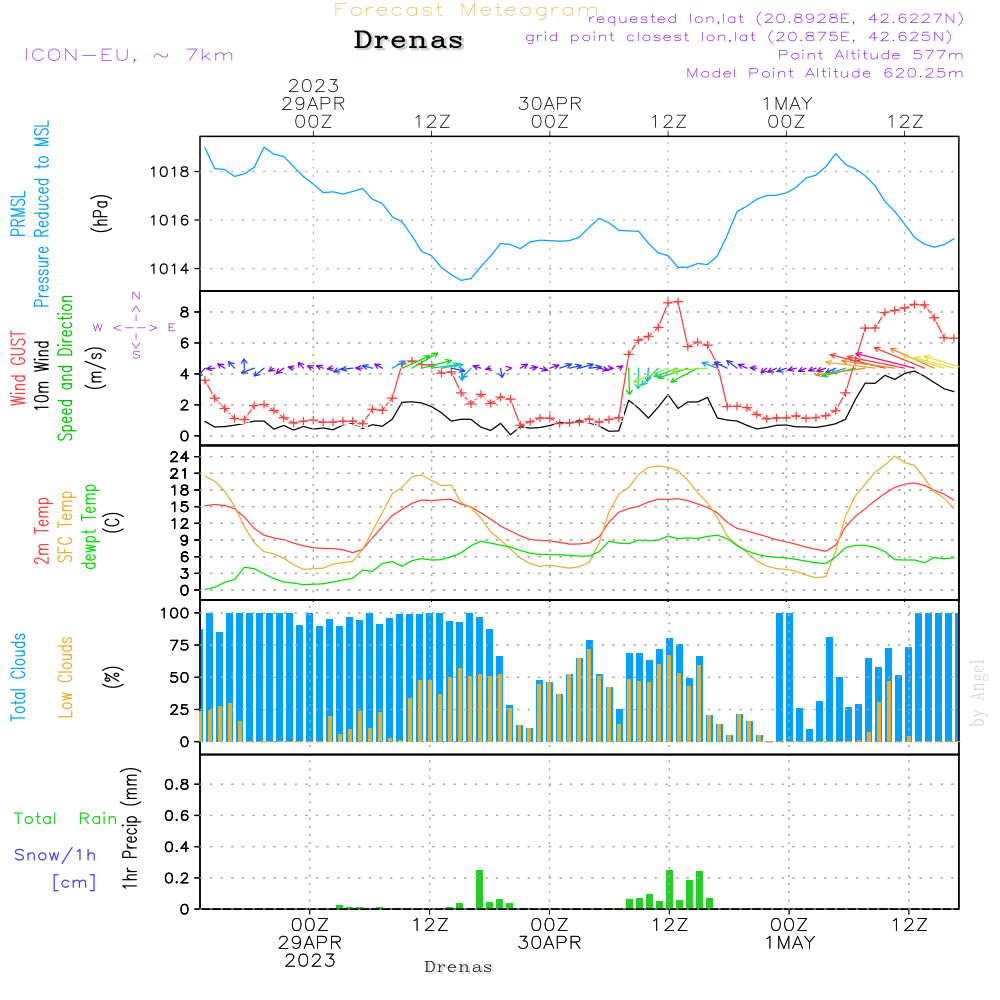
Task: Click the 'Total Rain' legend label
Action: pos(66,818)
